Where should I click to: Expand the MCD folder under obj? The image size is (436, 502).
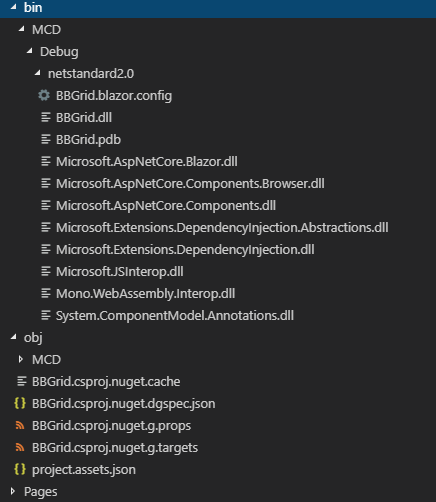pyautogui.click(x=21, y=359)
